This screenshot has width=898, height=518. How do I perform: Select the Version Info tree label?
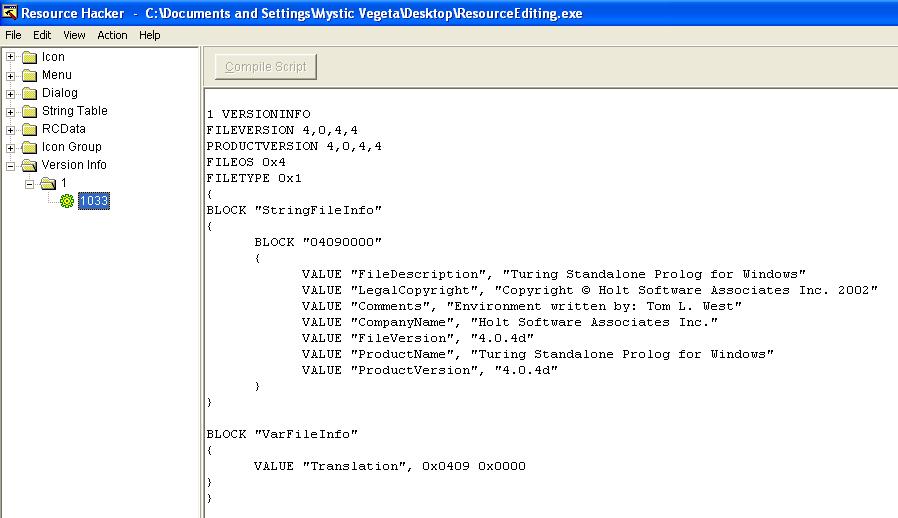click(74, 164)
